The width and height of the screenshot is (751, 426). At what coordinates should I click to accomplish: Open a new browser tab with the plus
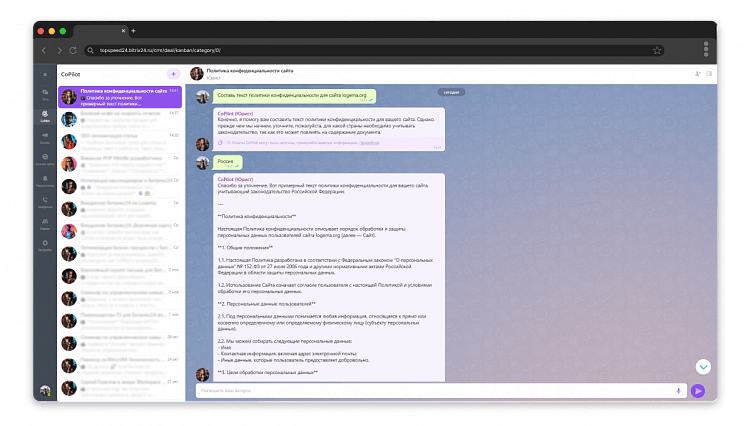[x=134, y=31]
